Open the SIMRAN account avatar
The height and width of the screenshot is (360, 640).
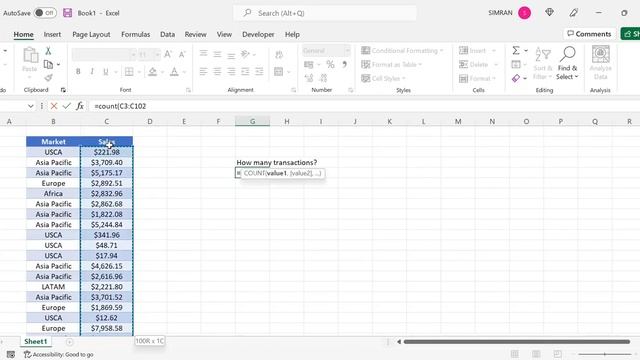tap(524, 13)
